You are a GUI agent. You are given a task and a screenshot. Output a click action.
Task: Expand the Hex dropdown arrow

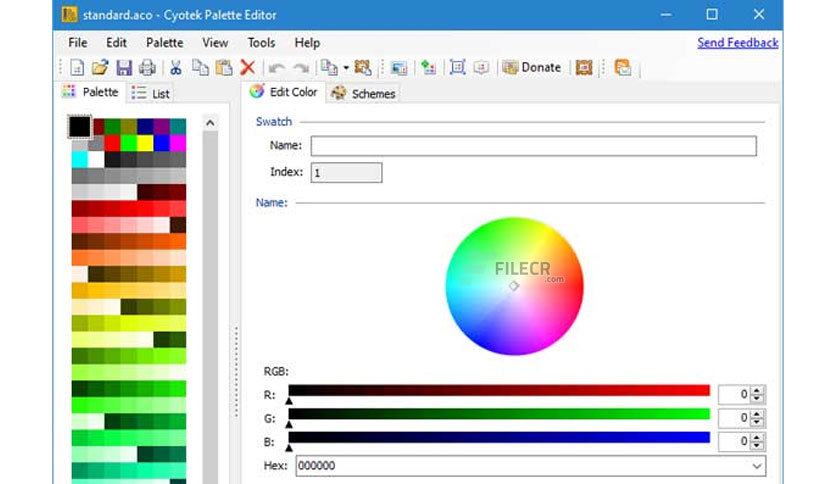coord(757,466)
